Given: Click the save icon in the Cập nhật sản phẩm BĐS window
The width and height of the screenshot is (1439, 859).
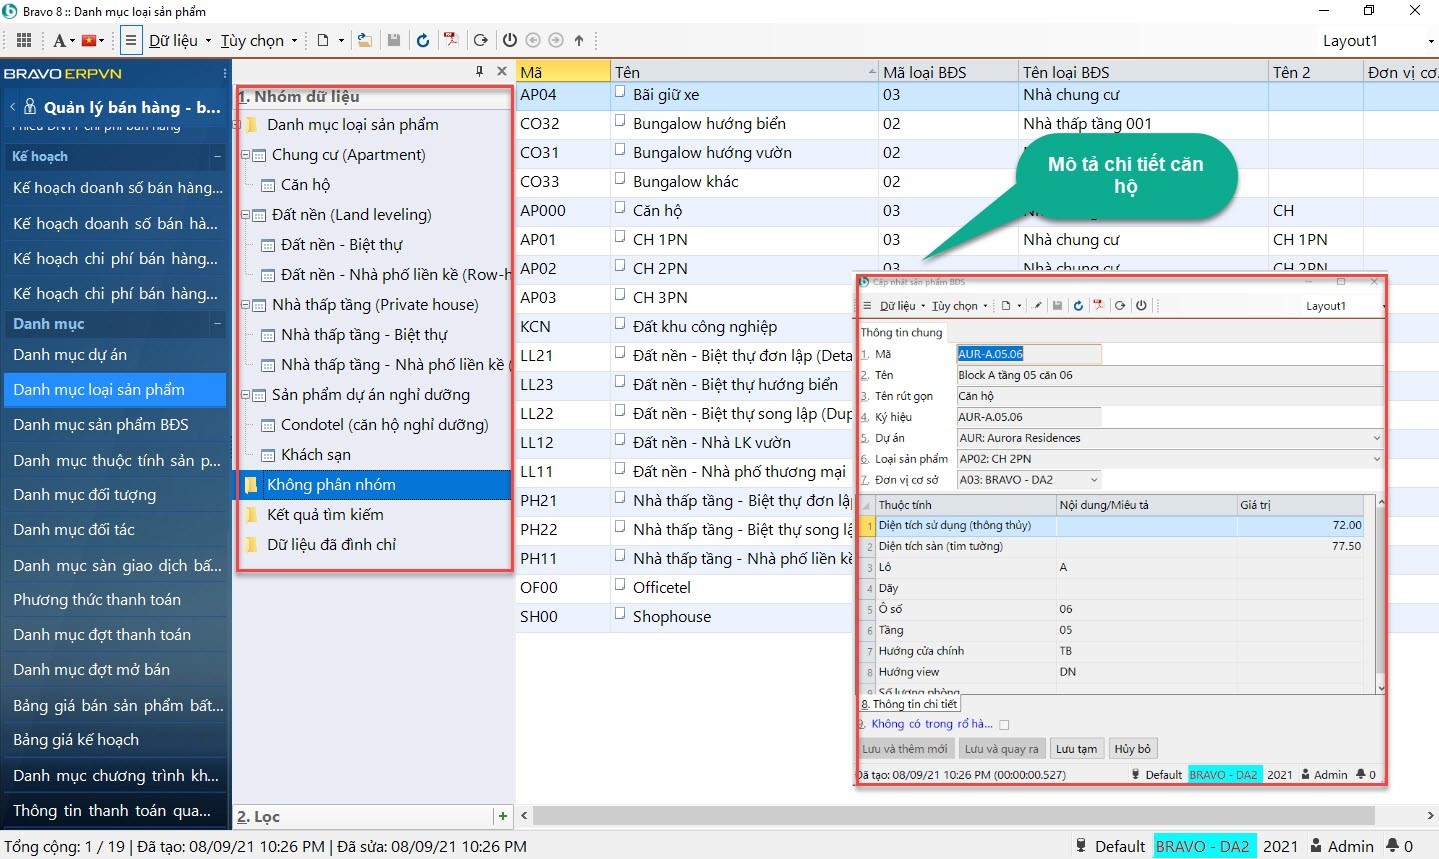Looking at the screenshot, I should [x=1057, y=306].
